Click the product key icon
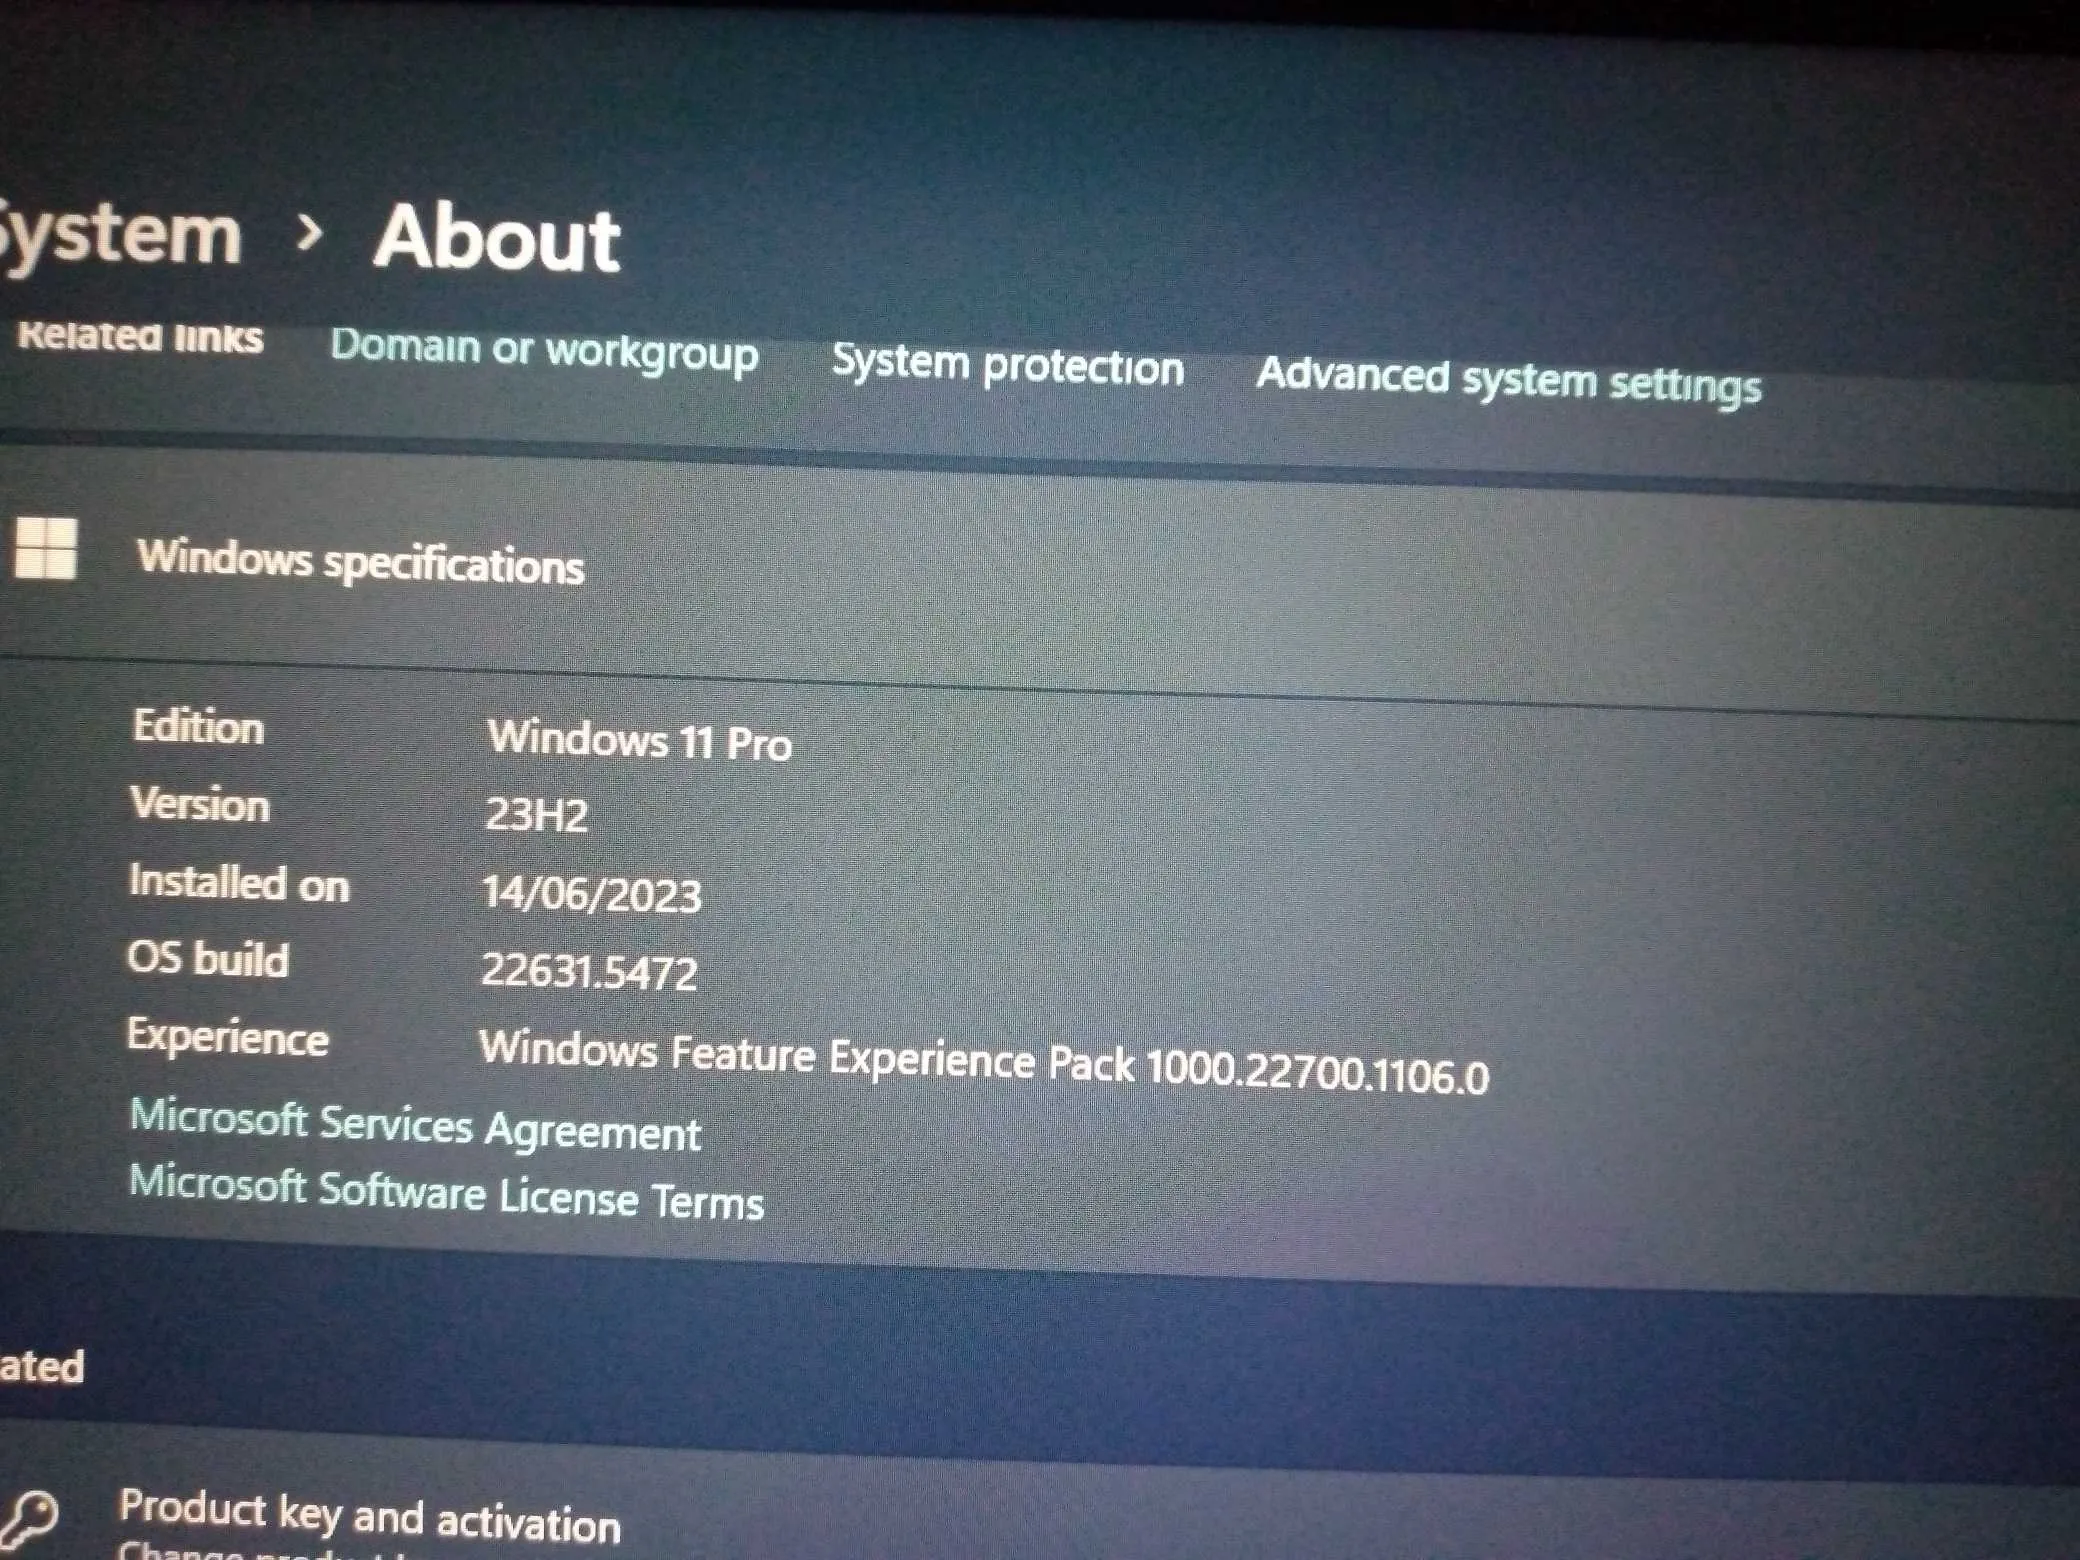This screenshot has height=1560, width=2080. coord(28,1520)
